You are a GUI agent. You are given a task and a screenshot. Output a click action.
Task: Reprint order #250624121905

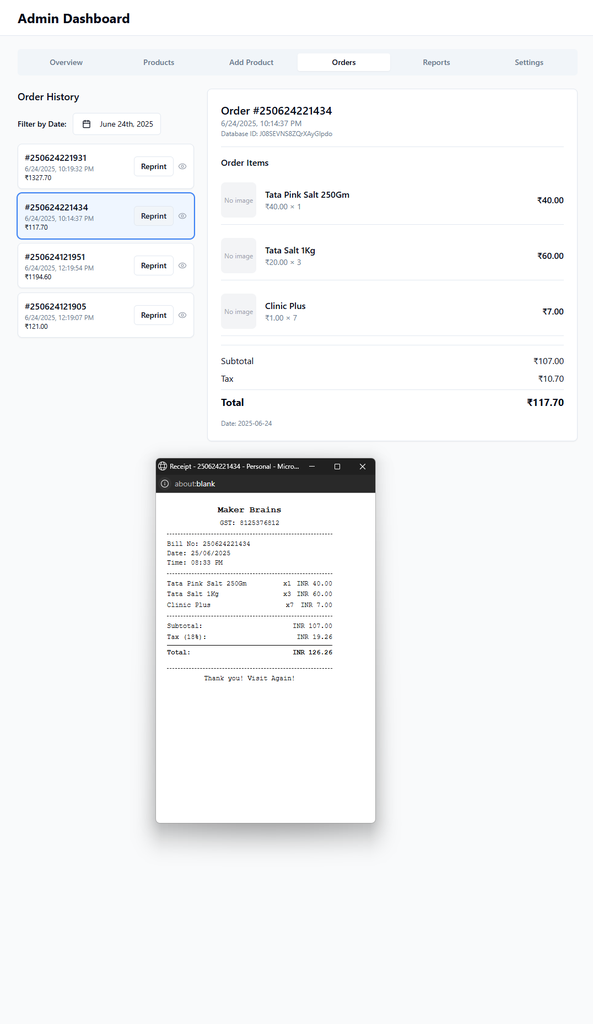[153, 315]
